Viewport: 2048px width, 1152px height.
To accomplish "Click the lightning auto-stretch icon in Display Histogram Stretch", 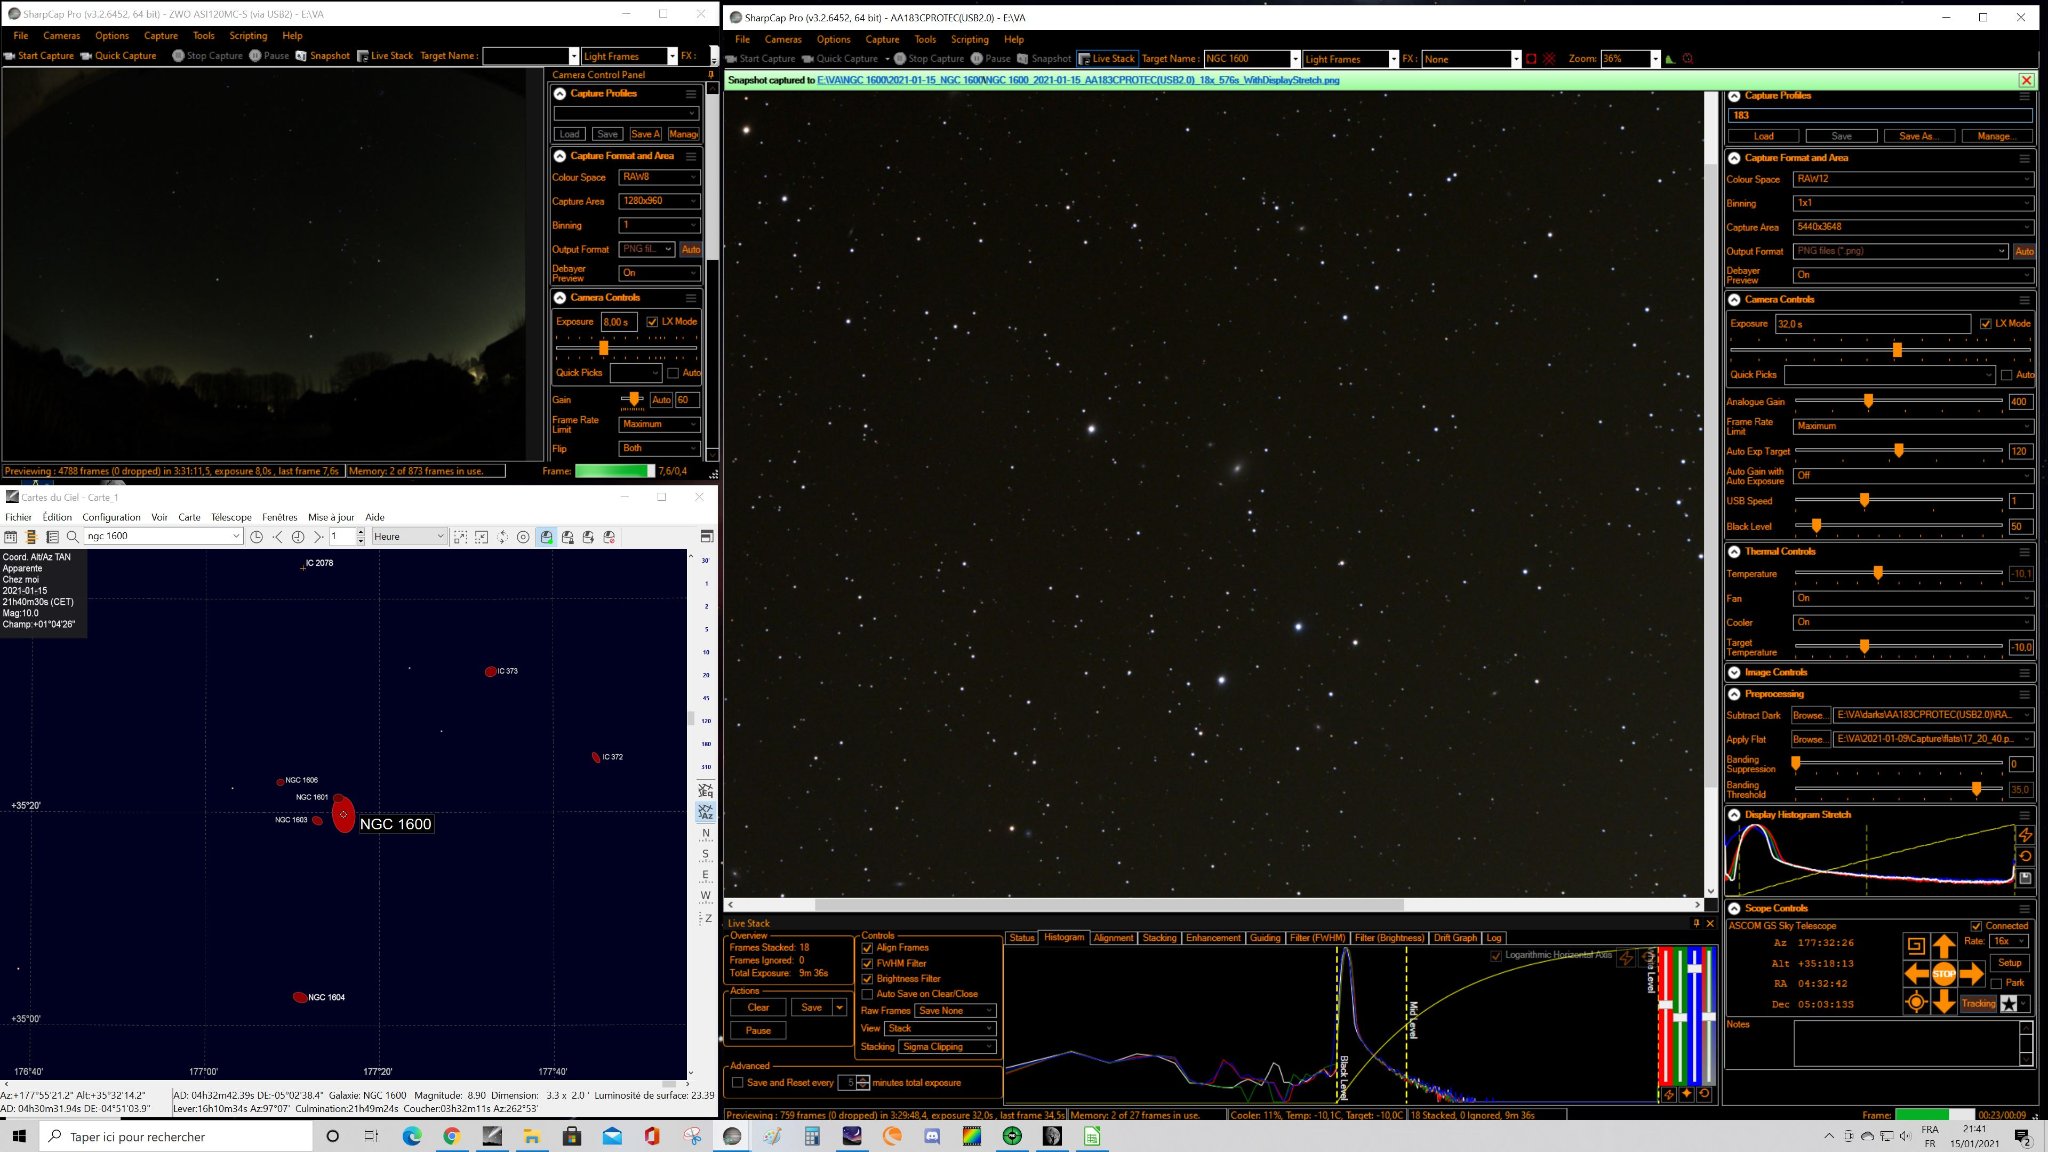I will [x=2025, y=835].
